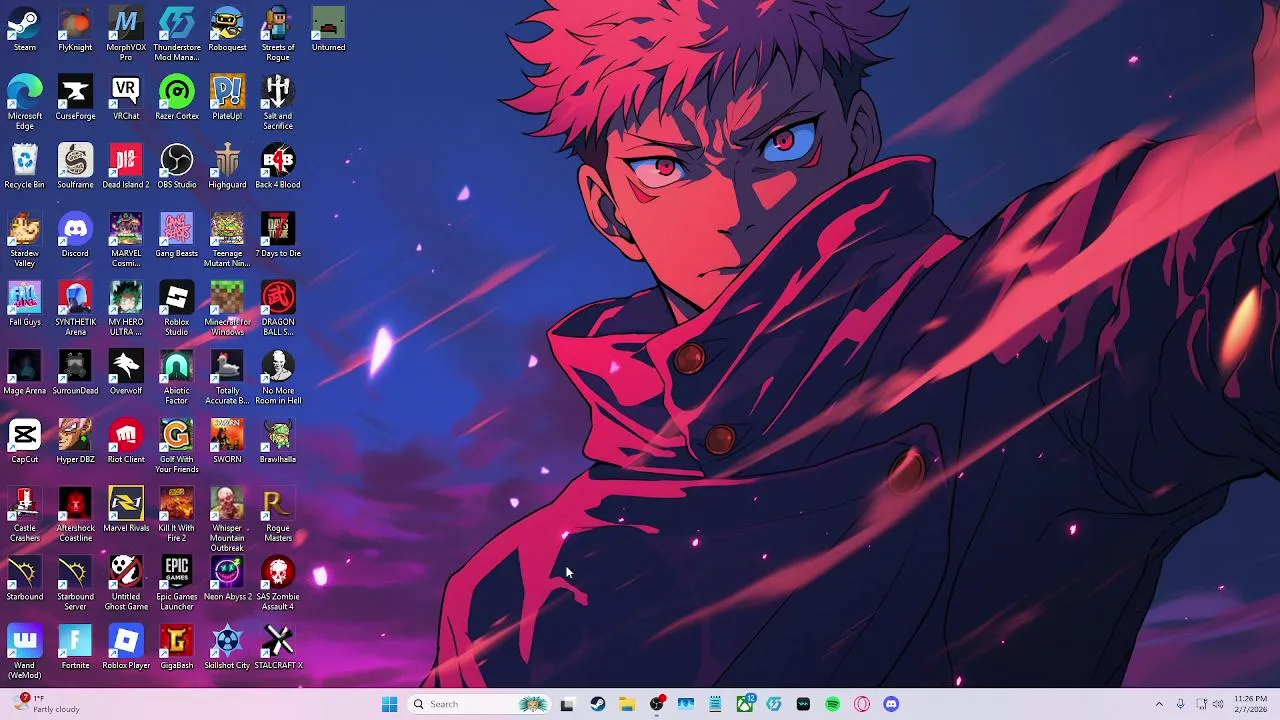This screenshot has height=720, width=1280.
Task: Select the Untitled Ghost Game icon
Action: point(126,583)
